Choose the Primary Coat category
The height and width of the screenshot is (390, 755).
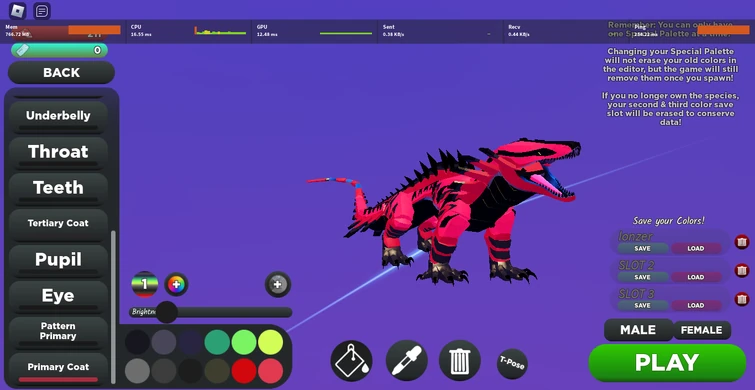point(58,368)
